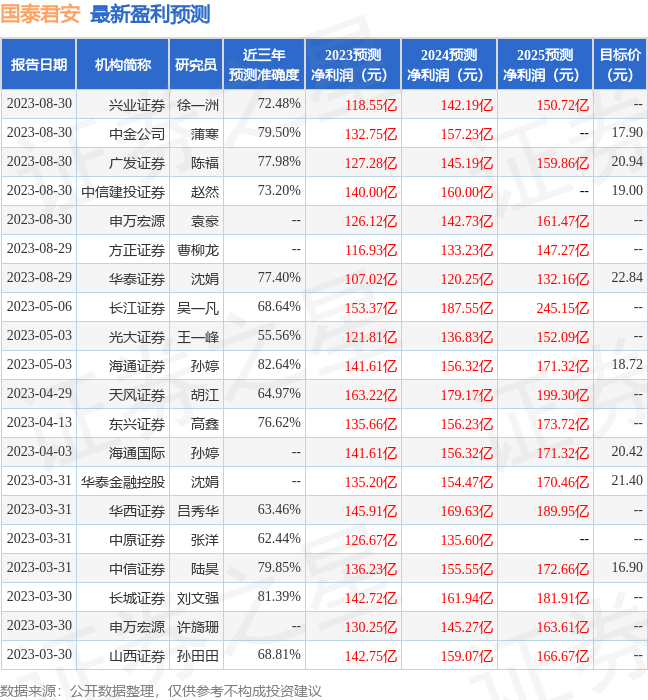Screen dimensions: 648x700
Task: Click researcher name 吕秀华
Action: click(x=198, y=512)
